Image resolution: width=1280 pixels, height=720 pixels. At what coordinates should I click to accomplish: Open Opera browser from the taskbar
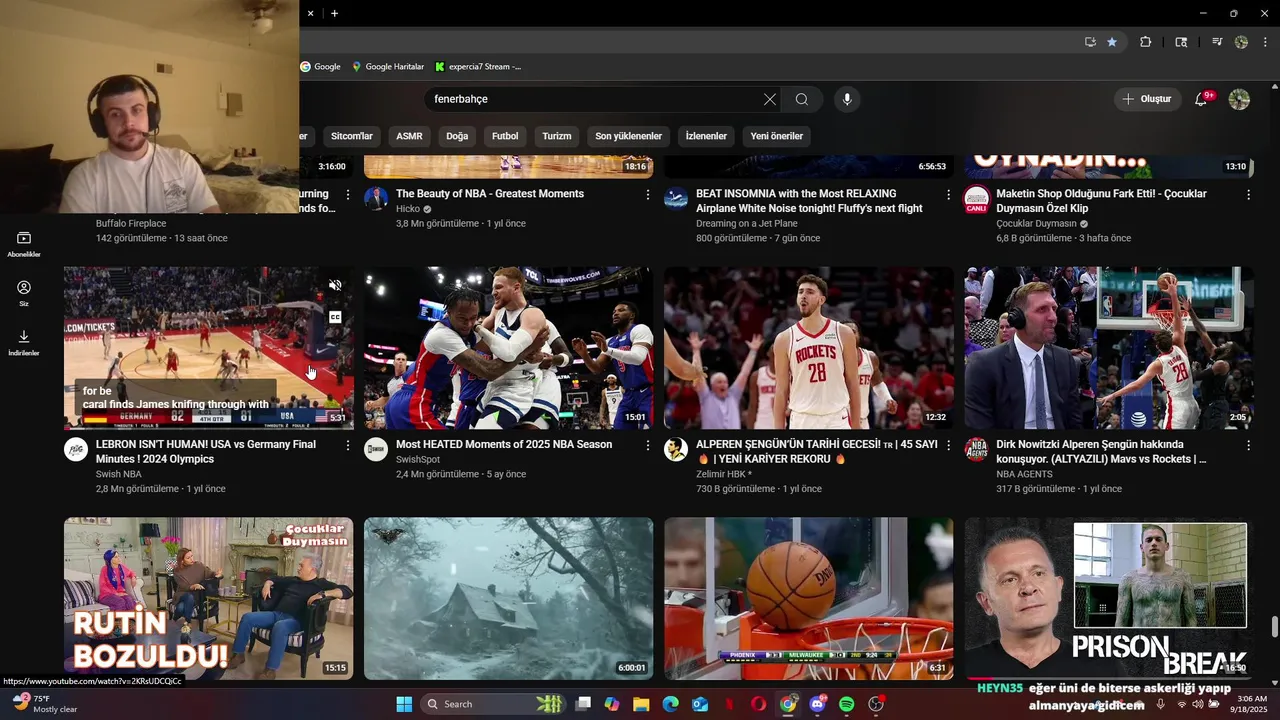point(759,704)
